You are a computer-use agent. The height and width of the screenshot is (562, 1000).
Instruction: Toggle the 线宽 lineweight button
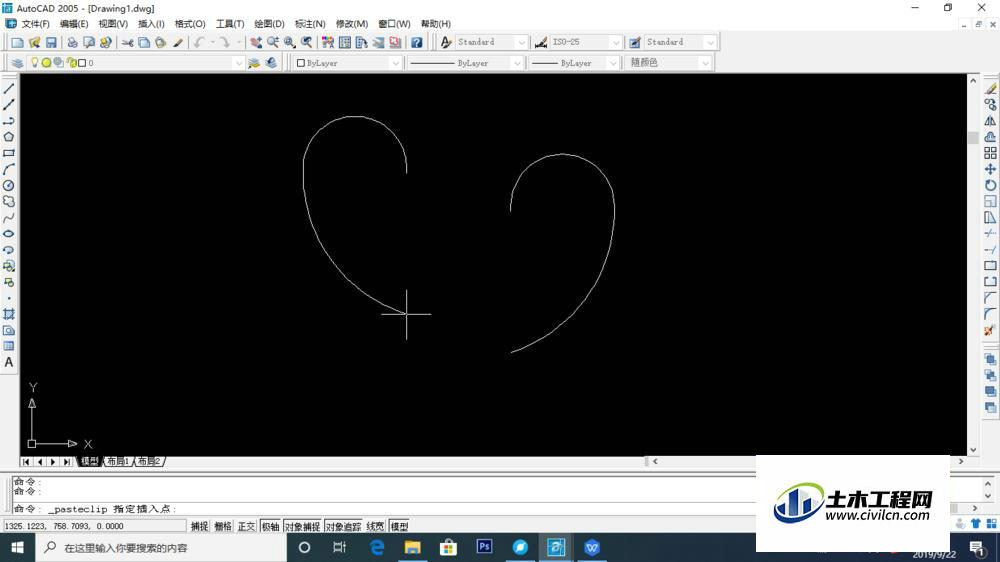coord(375,526)
